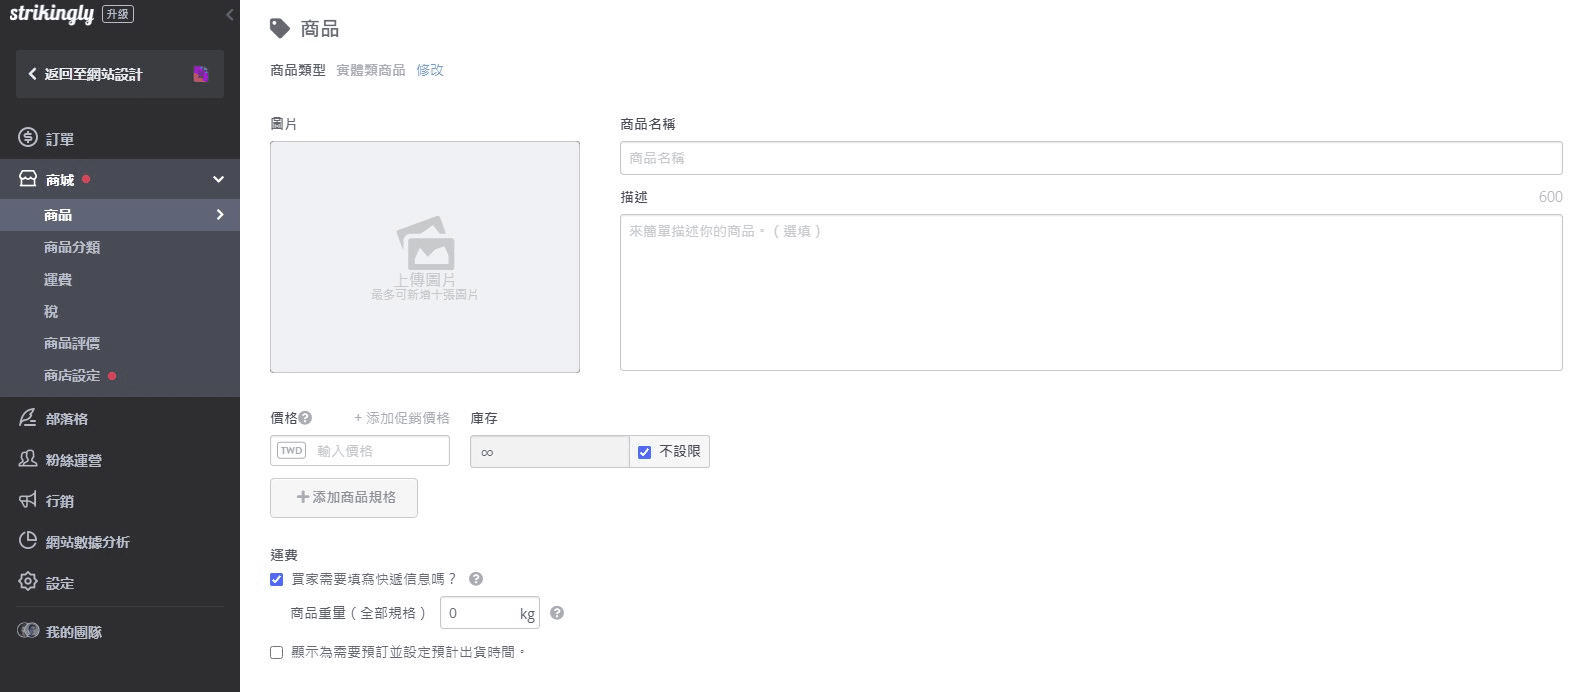
Task: Click the 我的團隊 team icon
Action: click(28, 631)
